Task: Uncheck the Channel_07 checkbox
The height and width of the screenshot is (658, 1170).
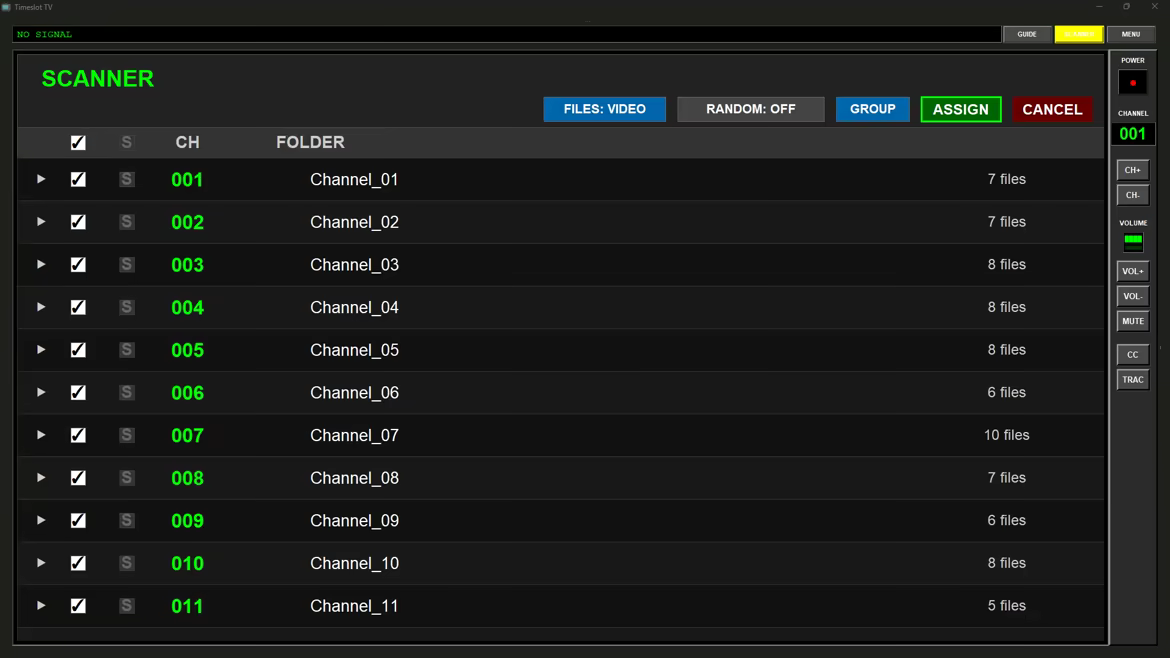Action: pyautogui.click(x=78, y=435)
